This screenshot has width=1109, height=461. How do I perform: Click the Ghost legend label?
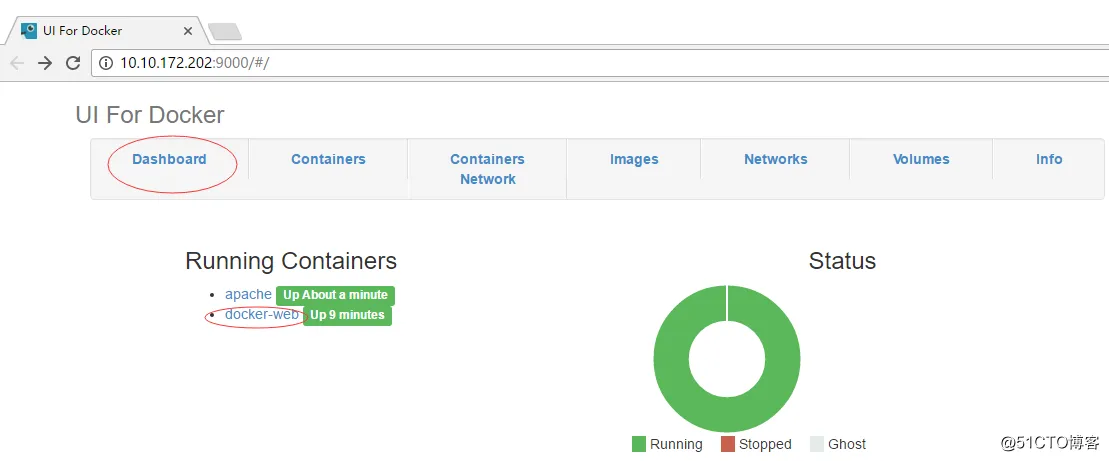847,444
